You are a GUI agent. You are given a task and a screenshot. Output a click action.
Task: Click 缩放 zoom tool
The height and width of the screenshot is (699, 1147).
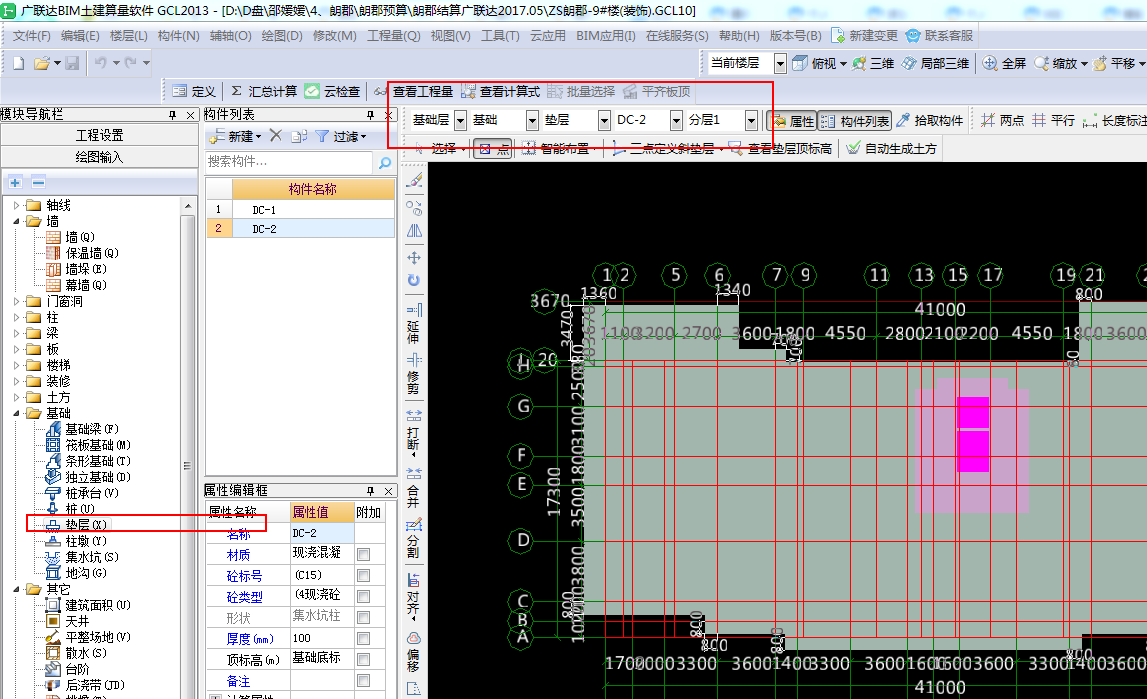click(x=1056, y=64)
